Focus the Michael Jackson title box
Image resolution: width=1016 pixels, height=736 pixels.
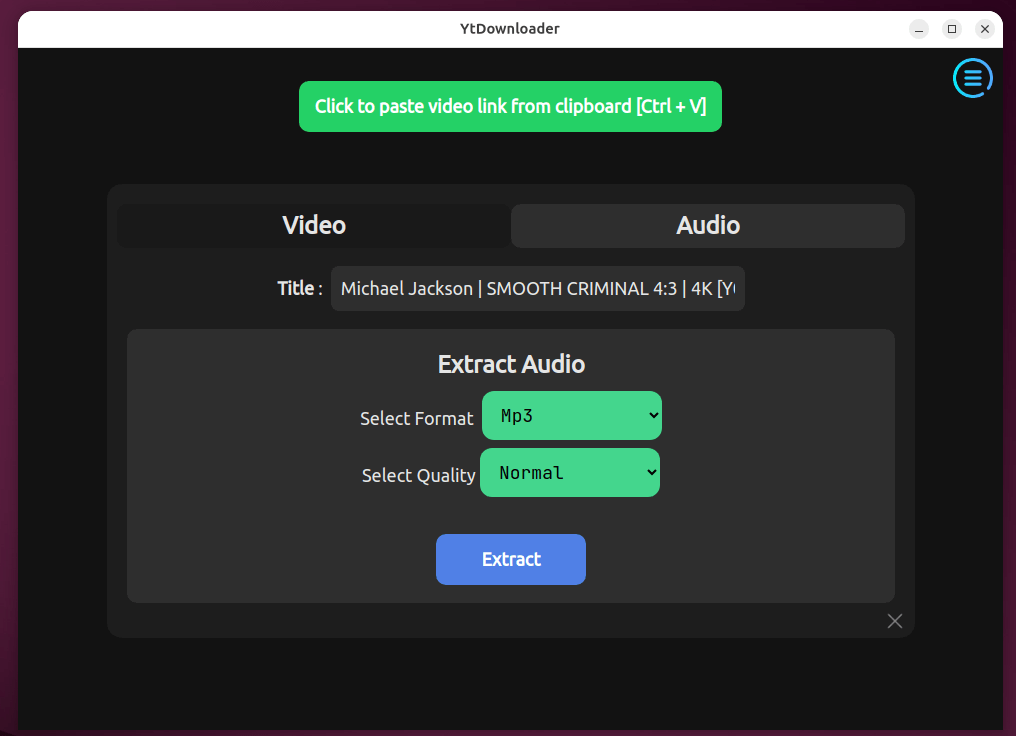pos(537,288)
